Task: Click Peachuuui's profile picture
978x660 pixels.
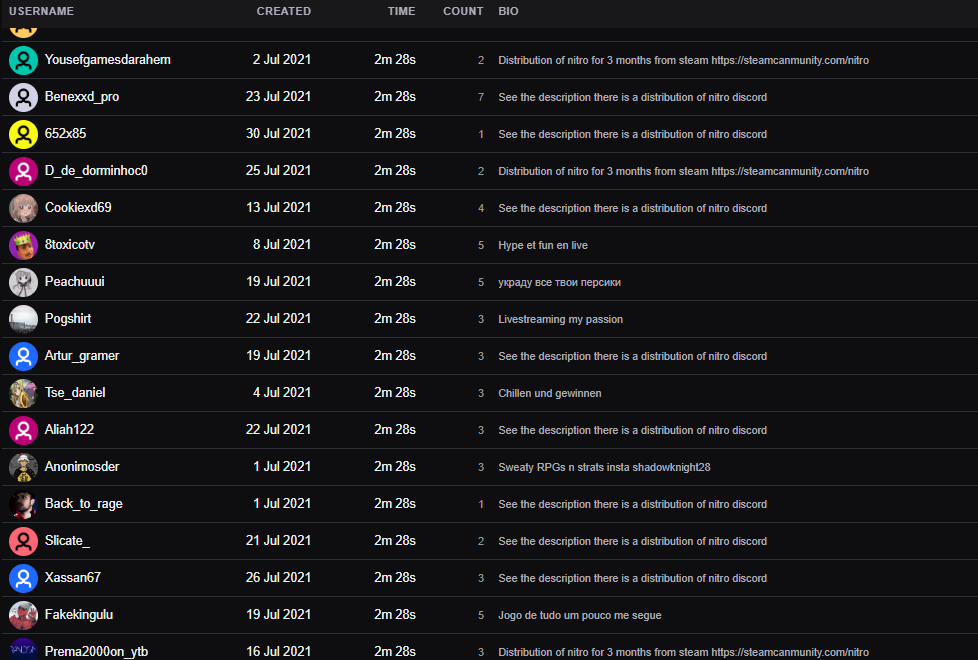Action: [x=23, y=282]
